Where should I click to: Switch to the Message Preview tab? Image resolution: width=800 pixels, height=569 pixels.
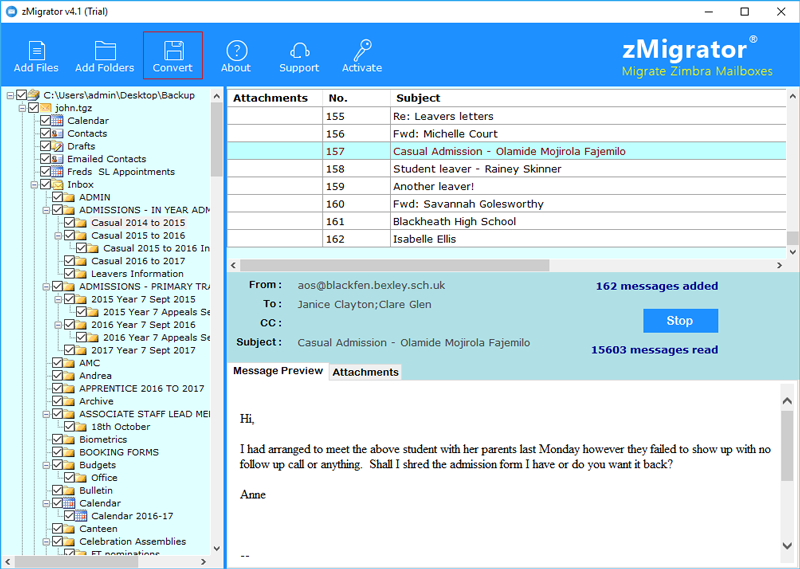[x=278, y=371]
